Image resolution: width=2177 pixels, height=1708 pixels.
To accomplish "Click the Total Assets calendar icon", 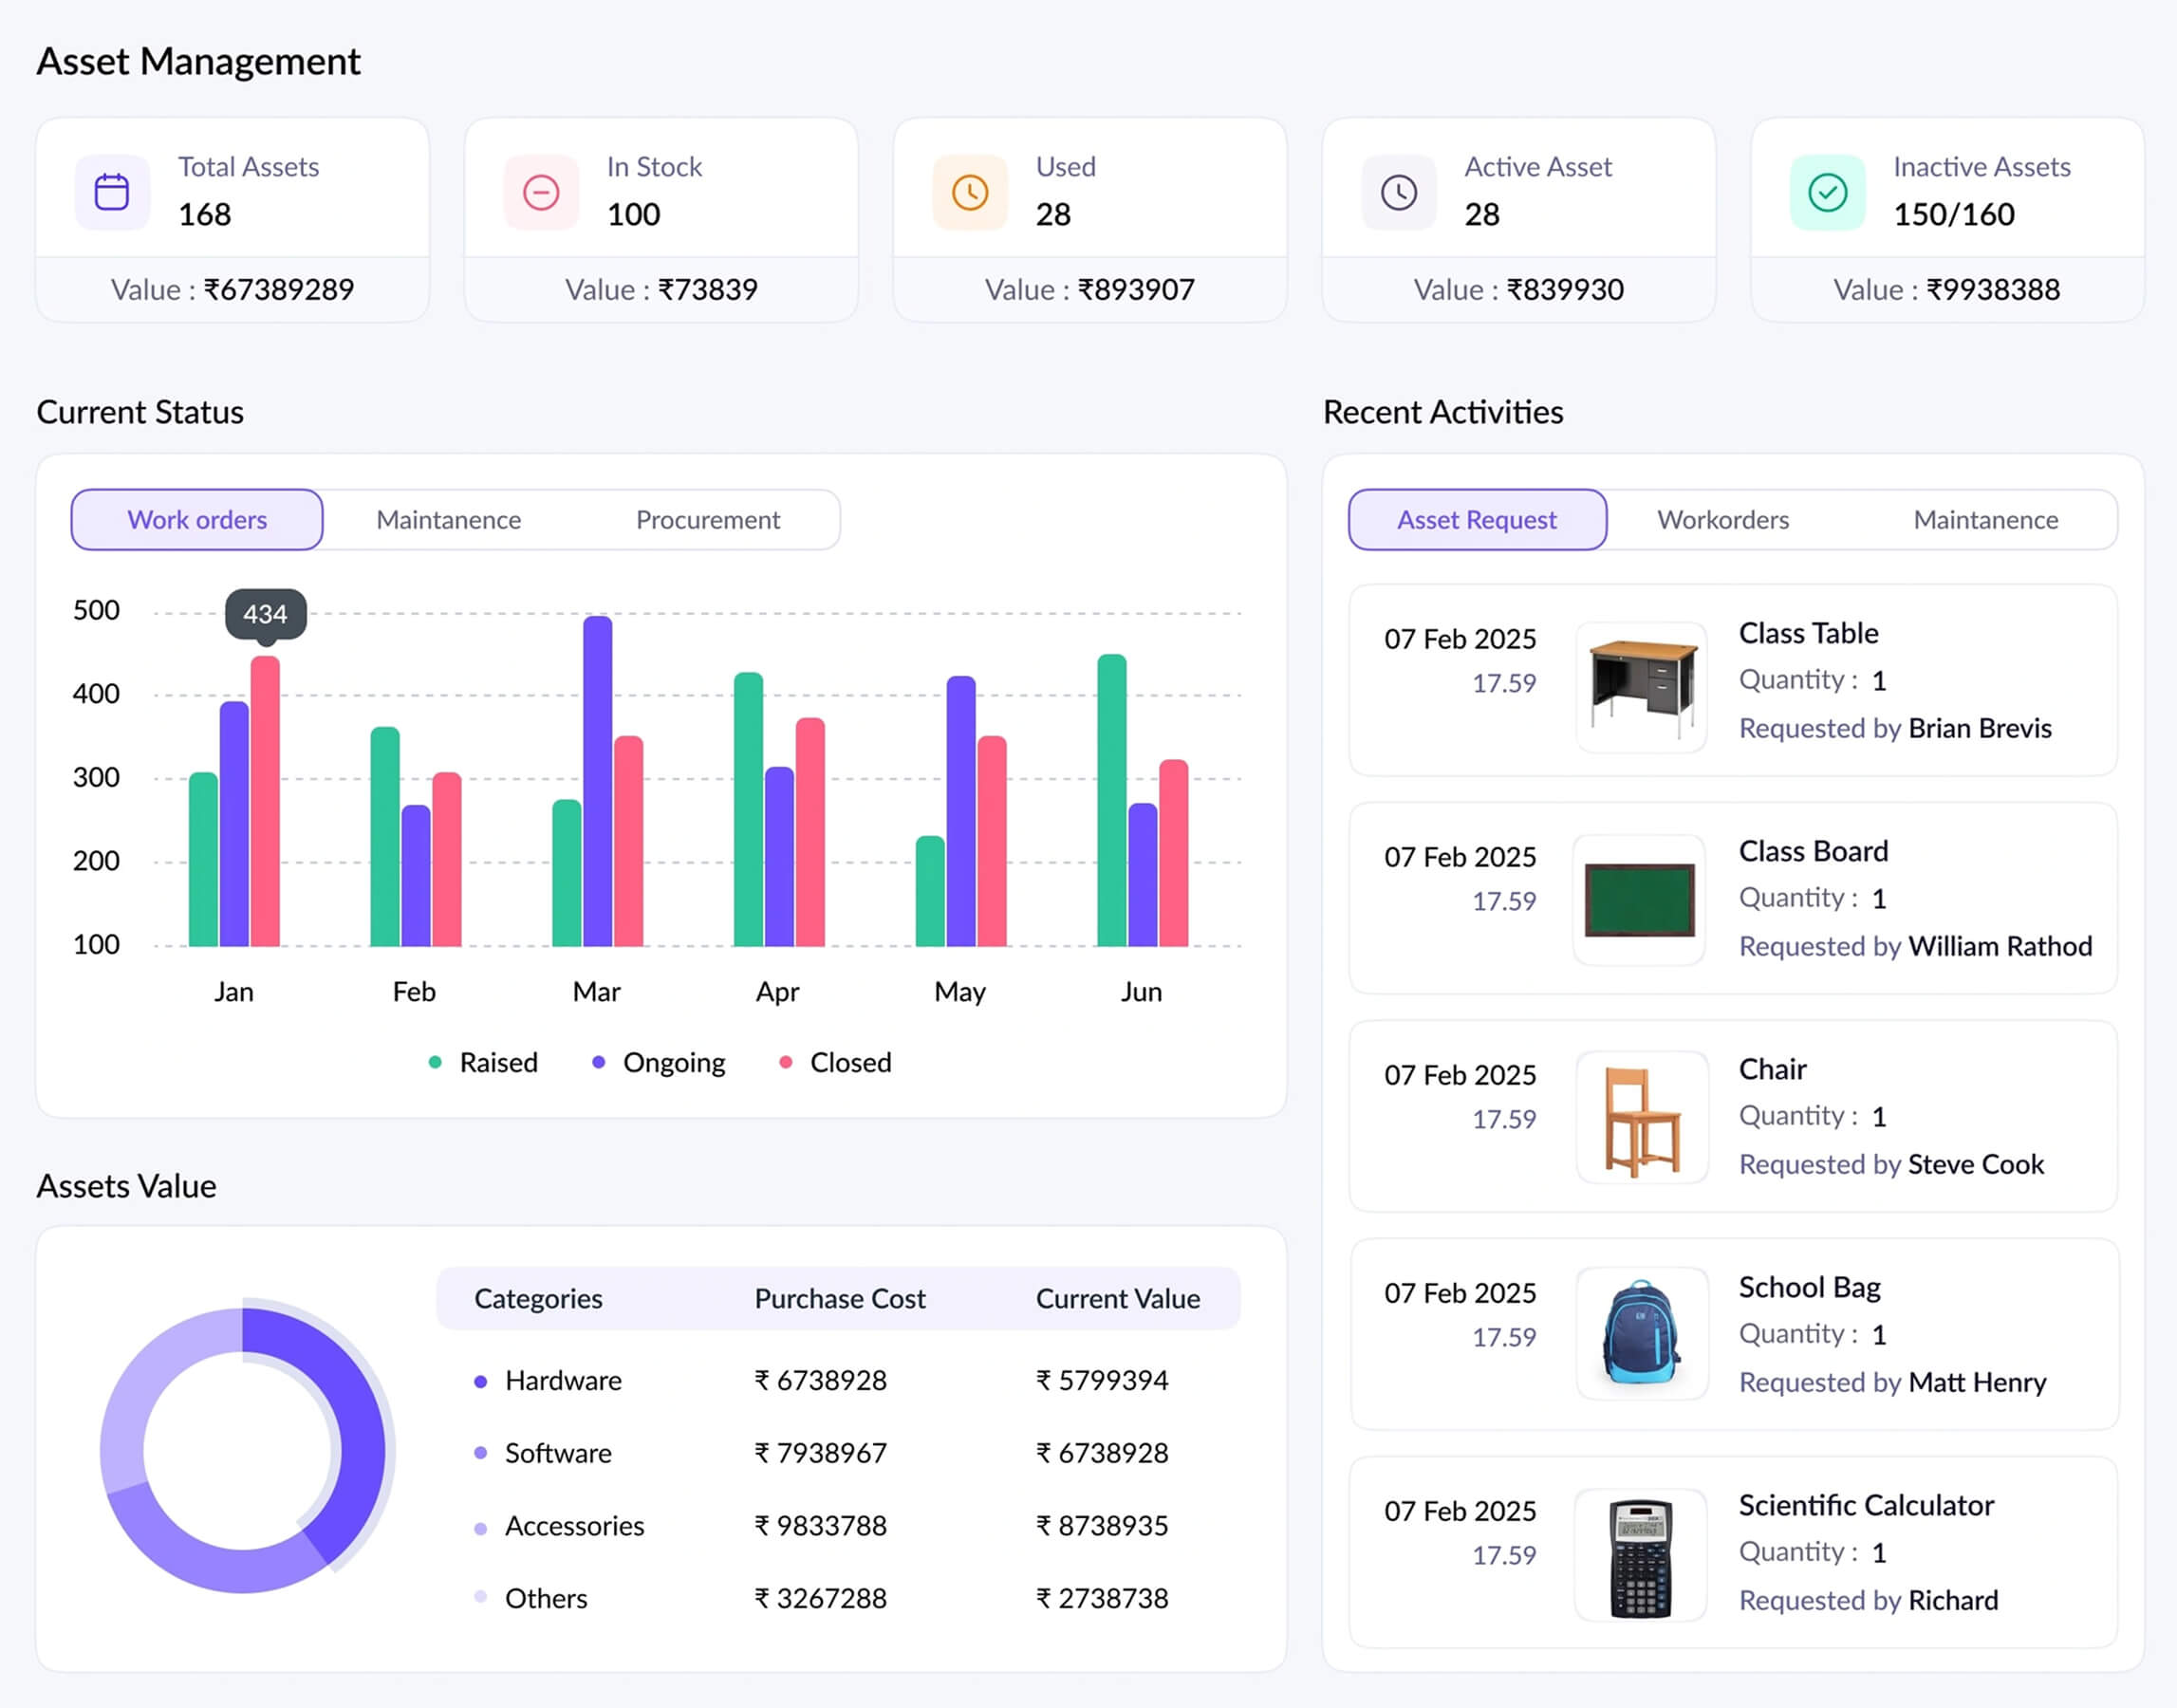I will [x=112, y=192].
